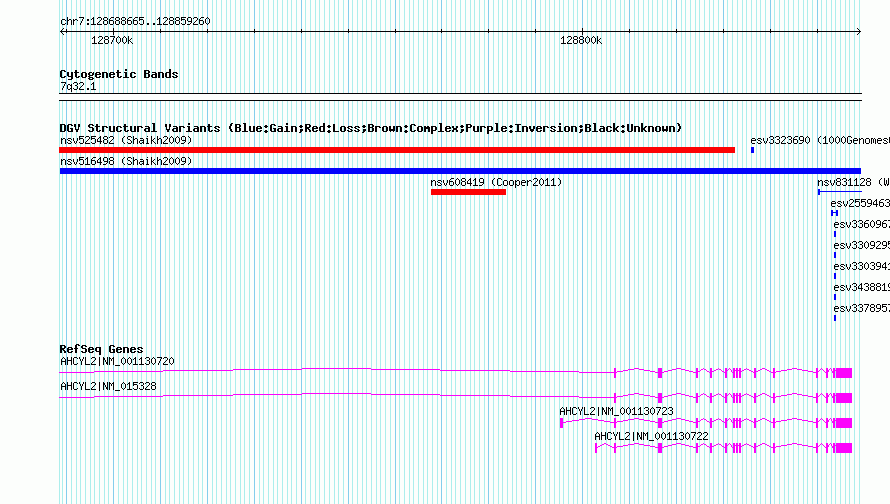Click the last exon block of NM_001130722
The height and width of the screenshot is (504, 890).
point(844,448)
